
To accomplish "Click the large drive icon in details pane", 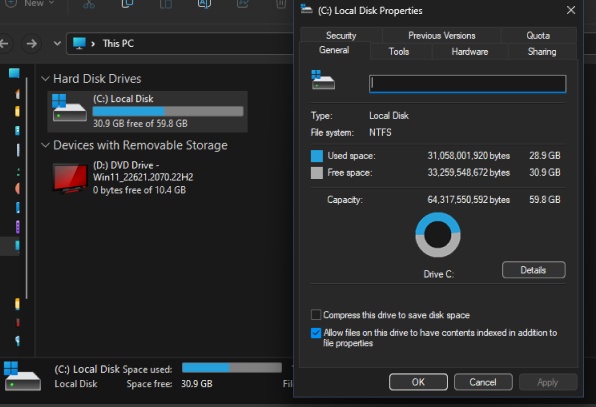I will click(22, 376).
